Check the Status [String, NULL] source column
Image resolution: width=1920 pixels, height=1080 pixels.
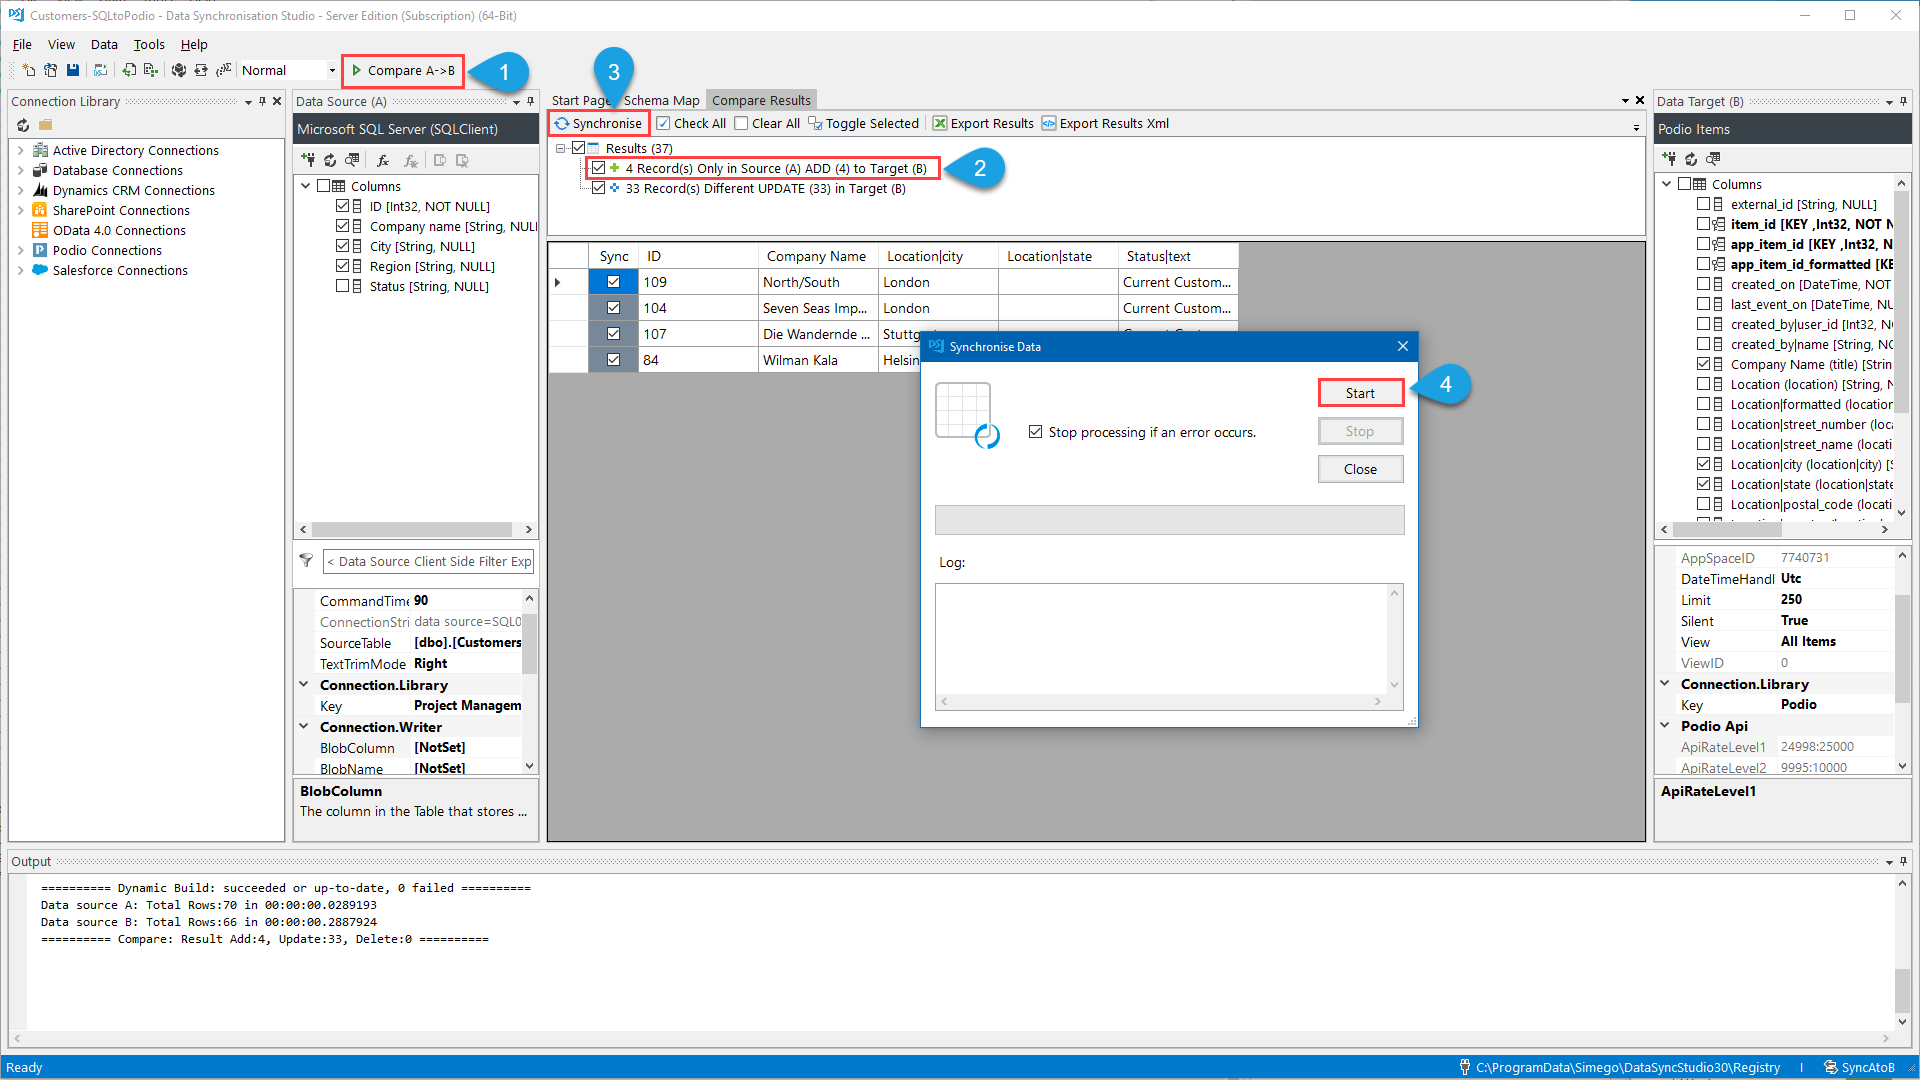342,286
